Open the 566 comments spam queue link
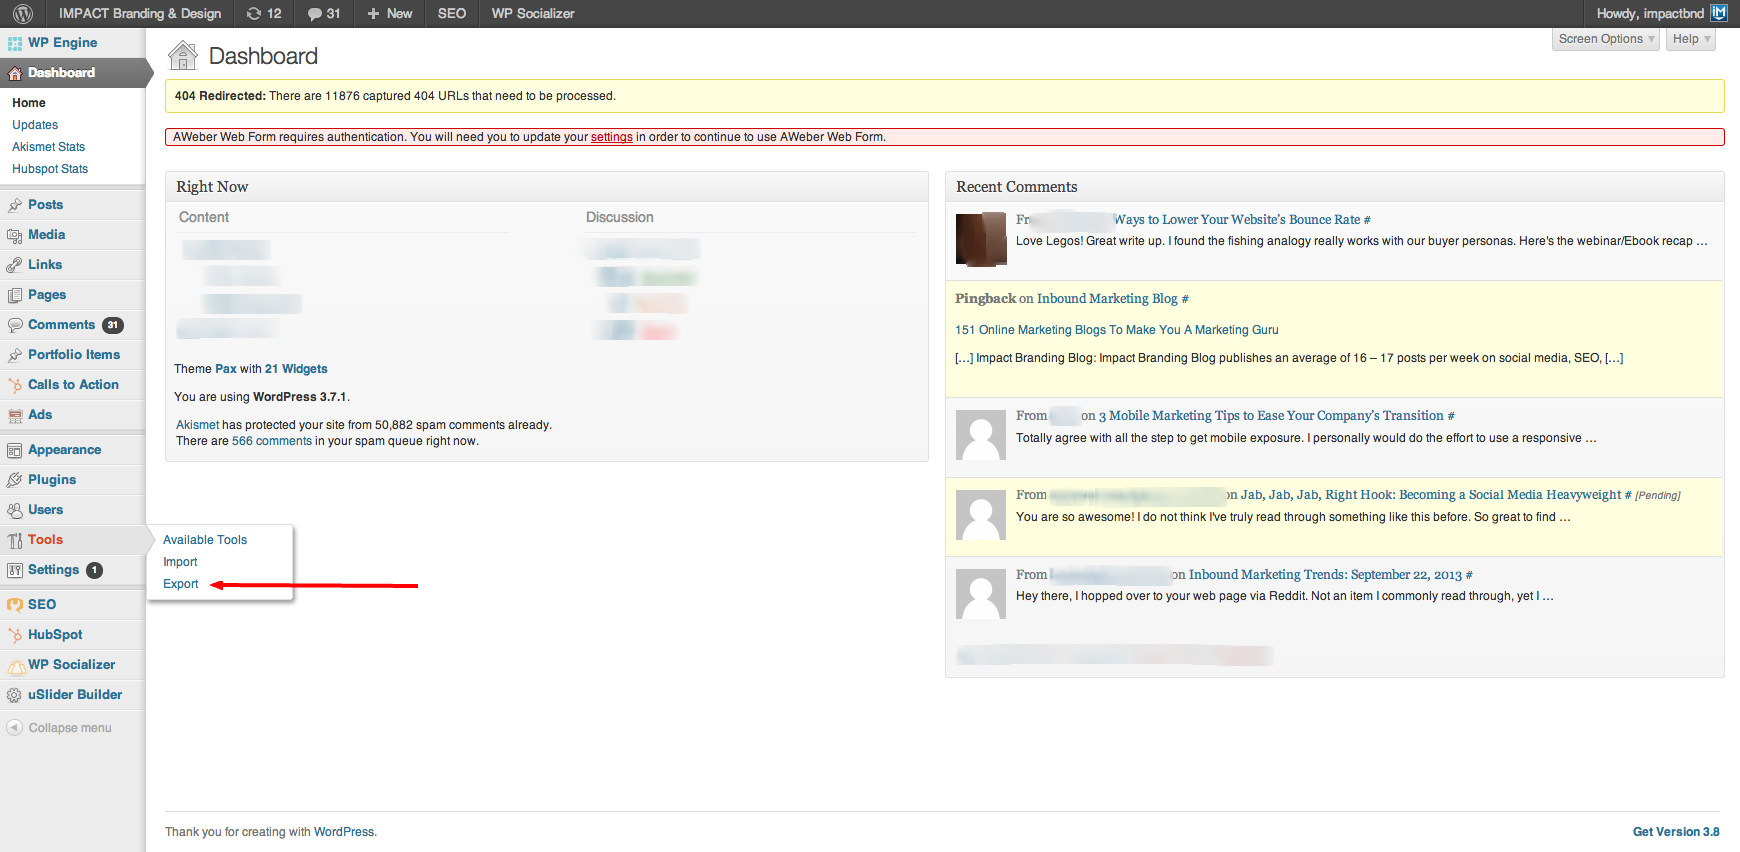This screenshot has width=1740, height=852. (272, 441)
